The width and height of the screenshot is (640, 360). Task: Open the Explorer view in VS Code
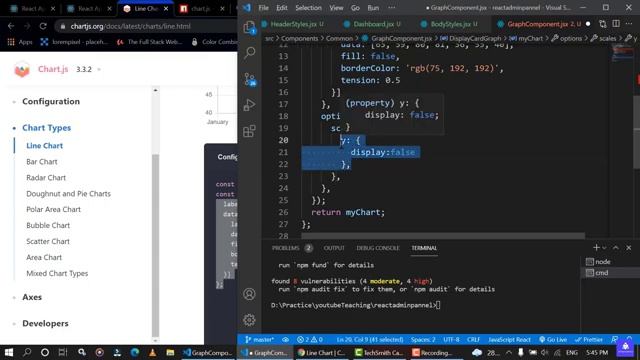[249, 27]
